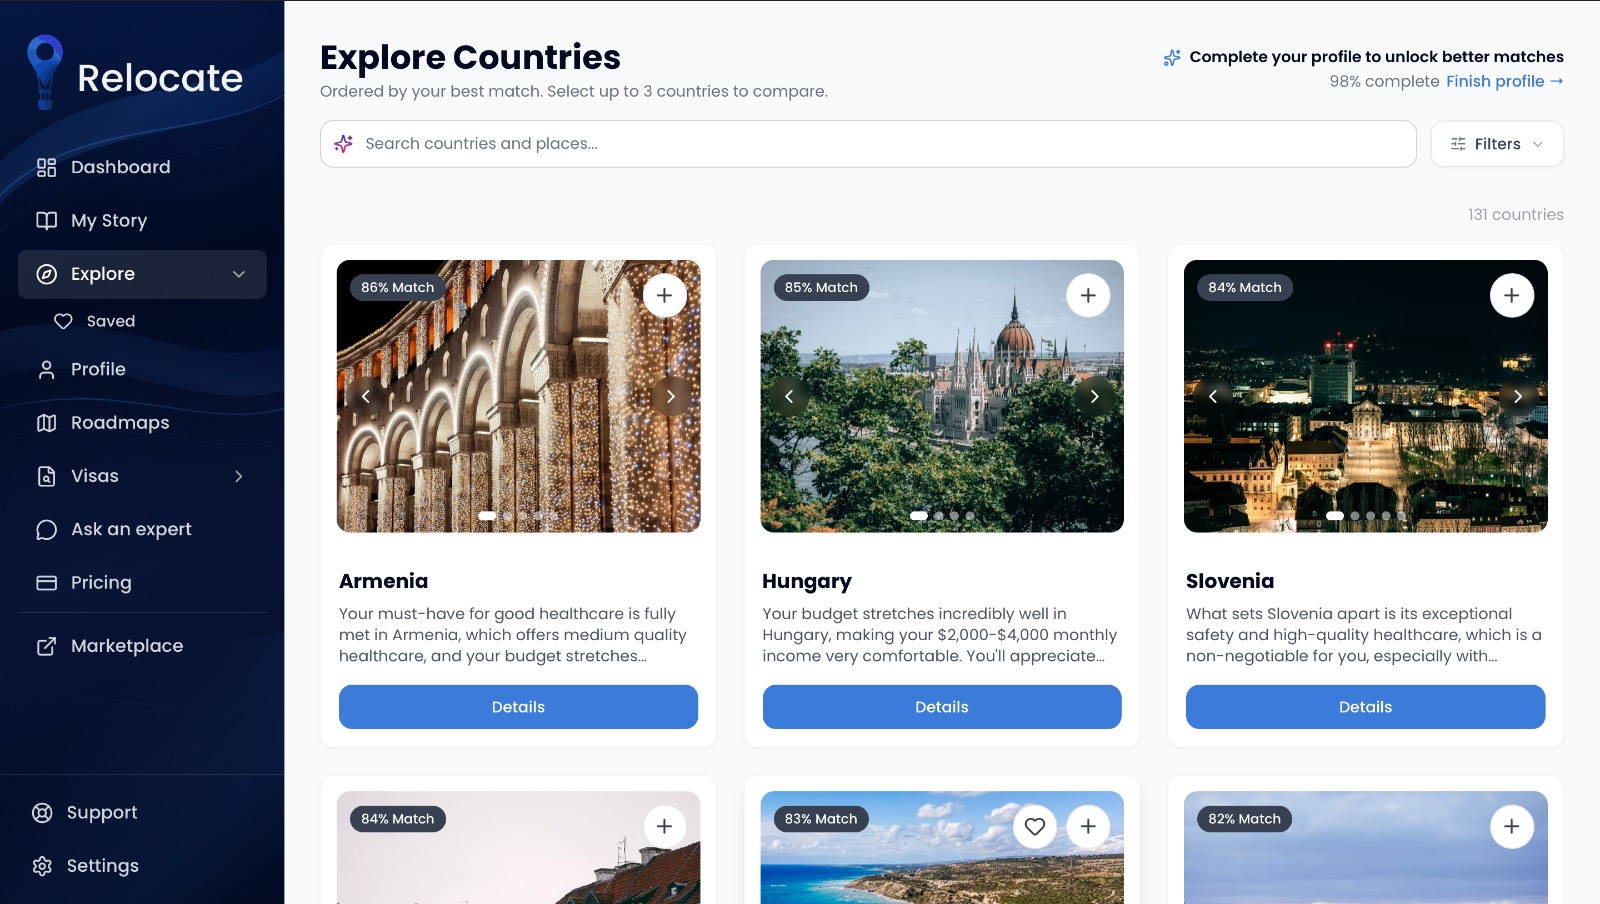Select the first carousel dot on Armenia photo
Image resolution: width=1600 pixels, height=904 pixels.
(x=487, y=516)
